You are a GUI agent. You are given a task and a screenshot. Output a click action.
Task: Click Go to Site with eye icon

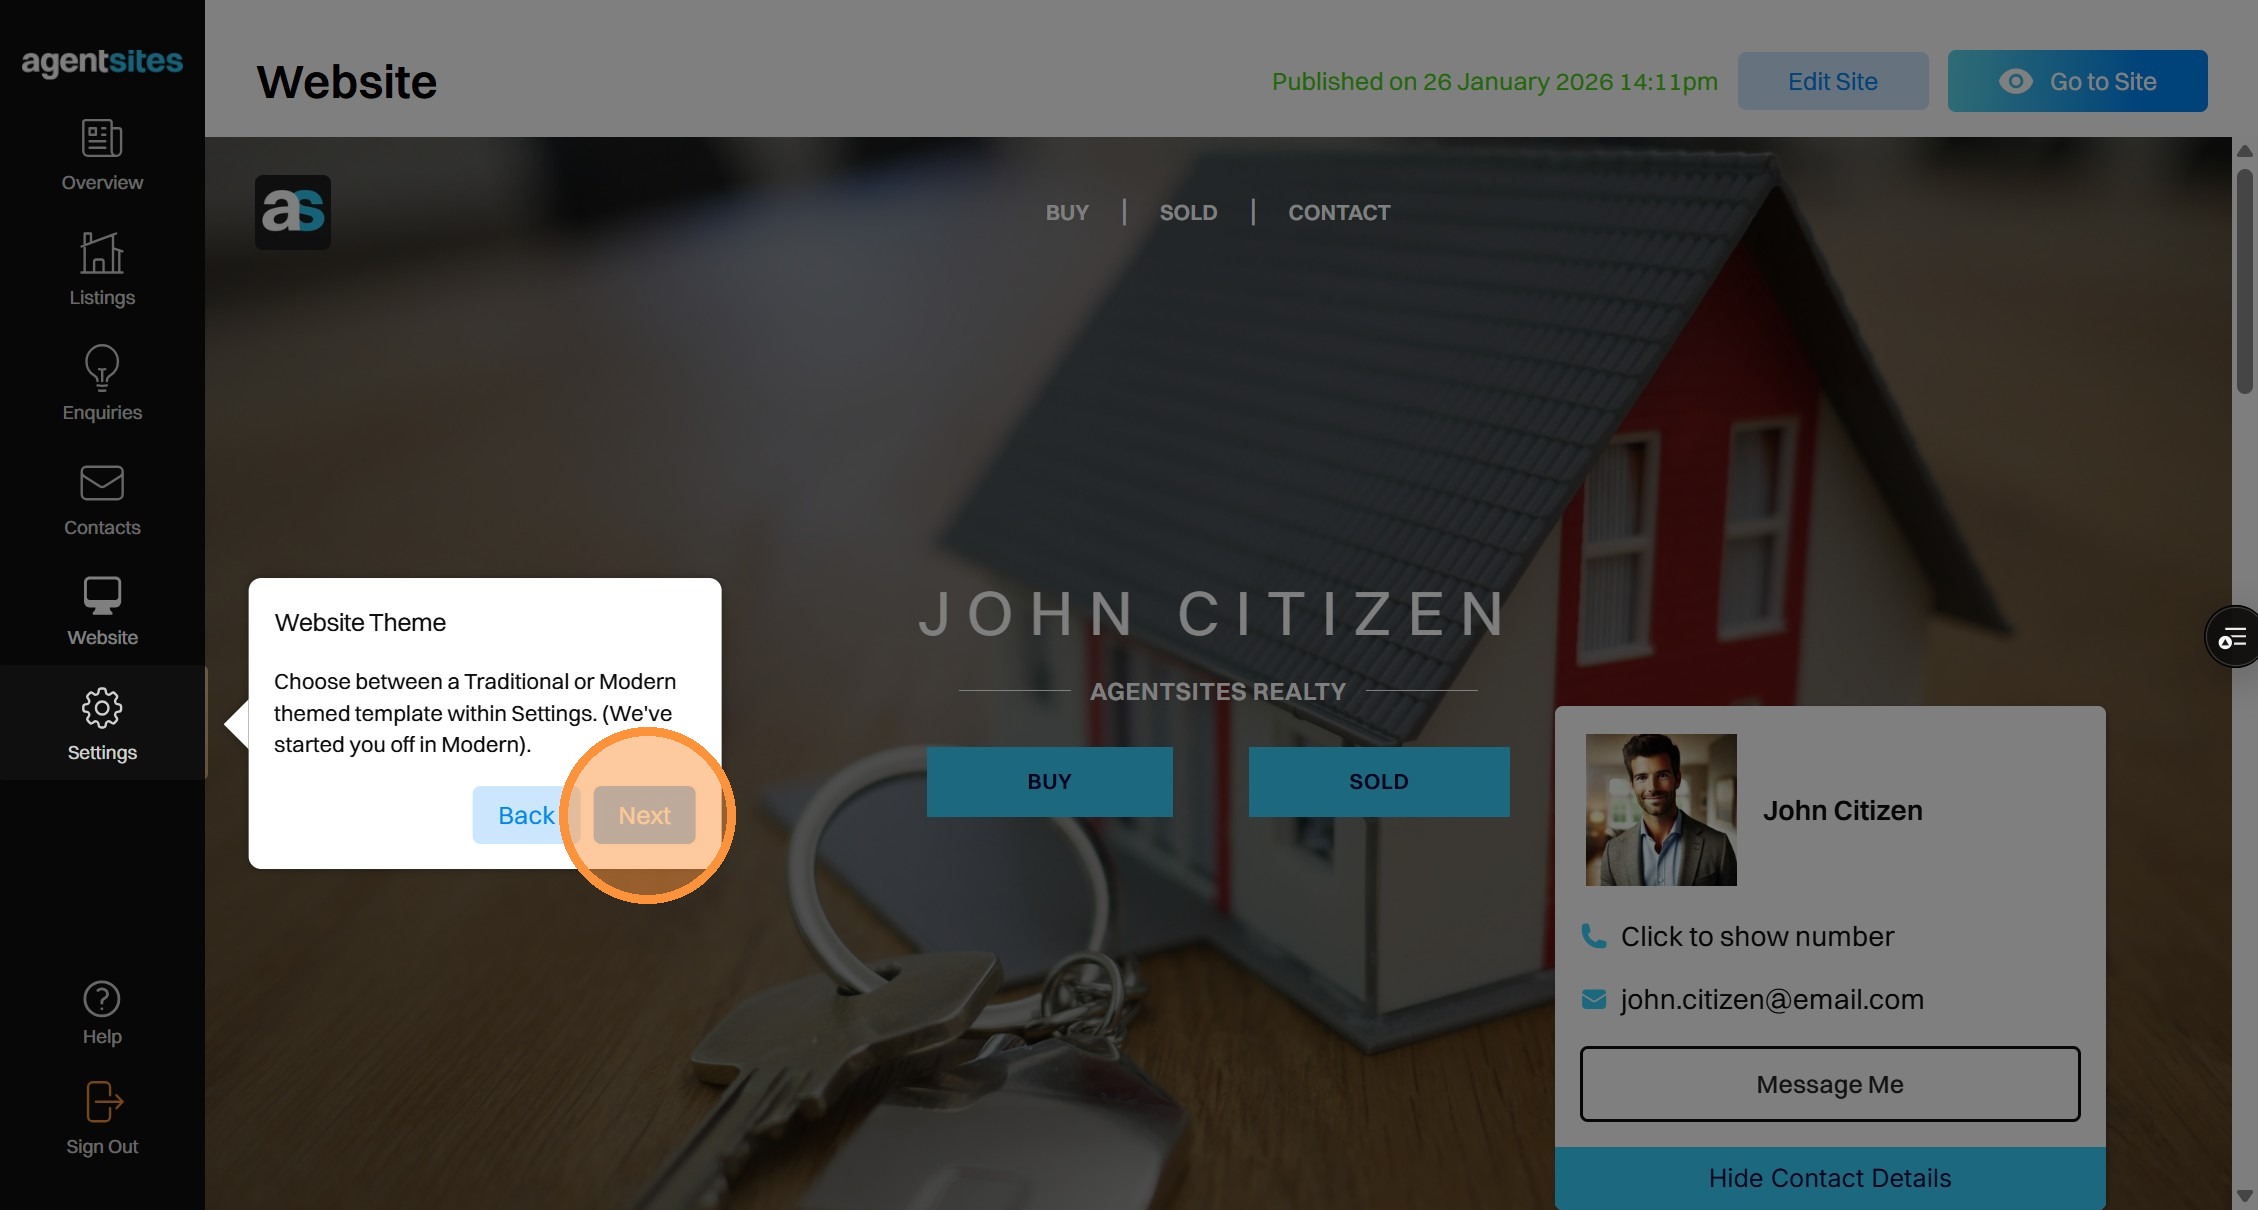pos(2077,81)
